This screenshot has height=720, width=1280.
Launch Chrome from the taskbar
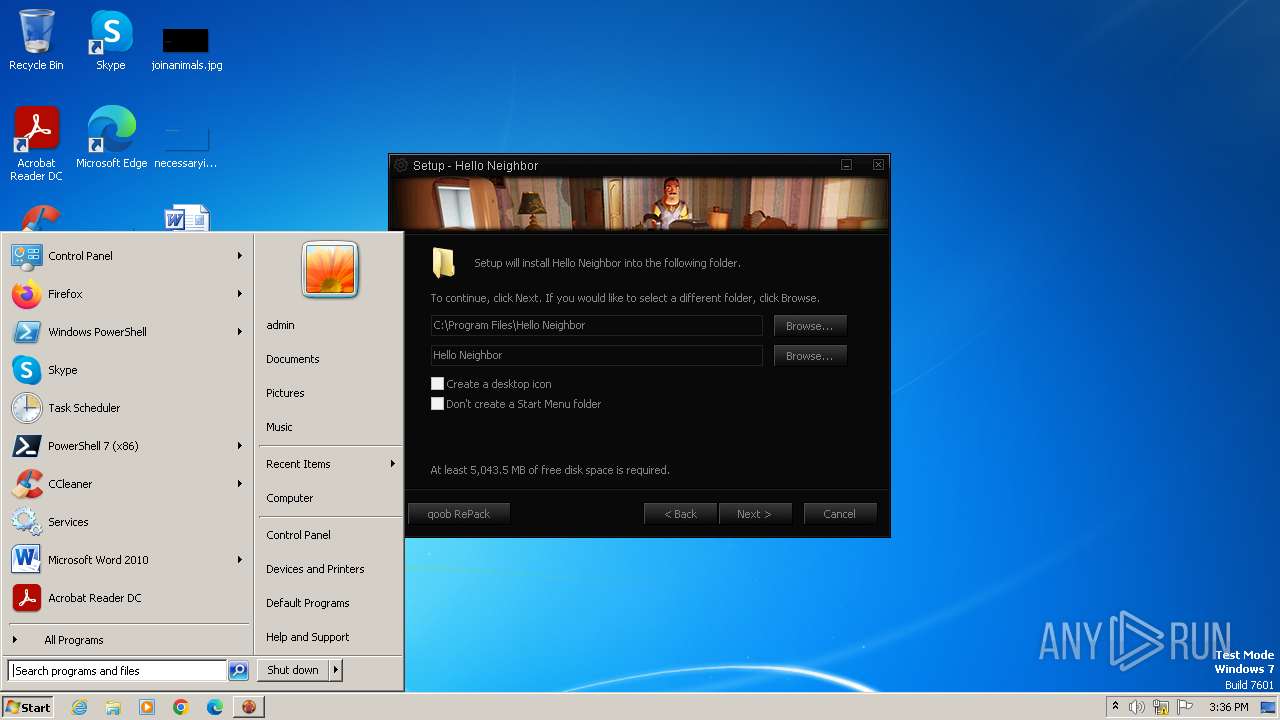(181, 707)
